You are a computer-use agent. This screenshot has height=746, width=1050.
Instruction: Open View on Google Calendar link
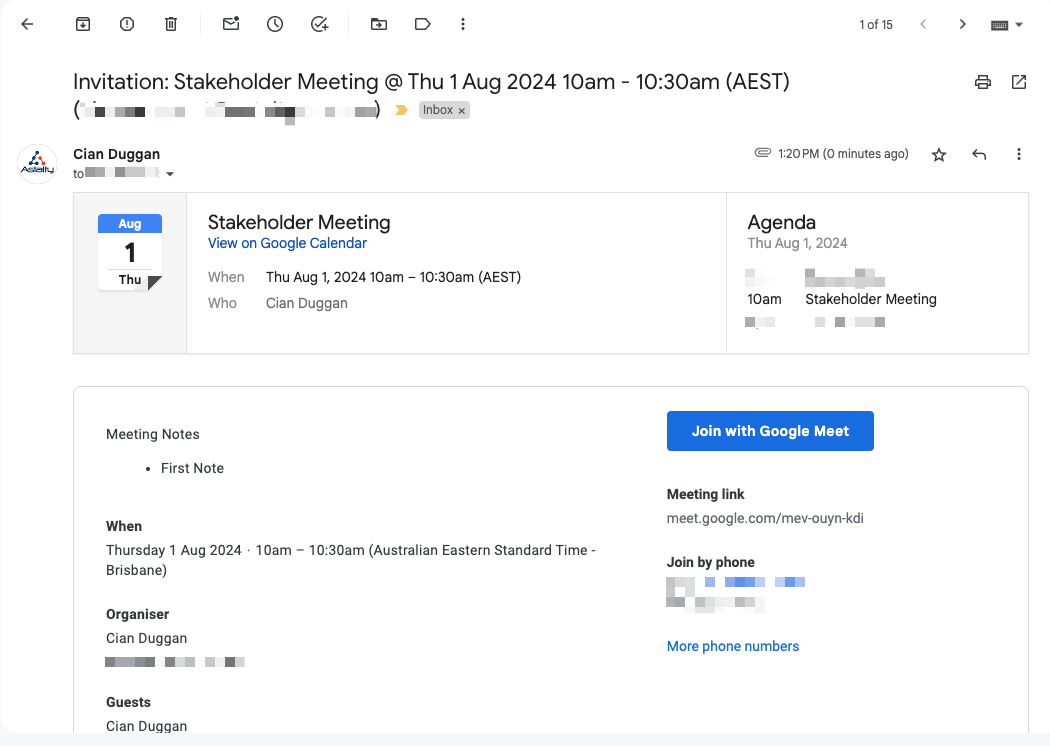(287, 243)
